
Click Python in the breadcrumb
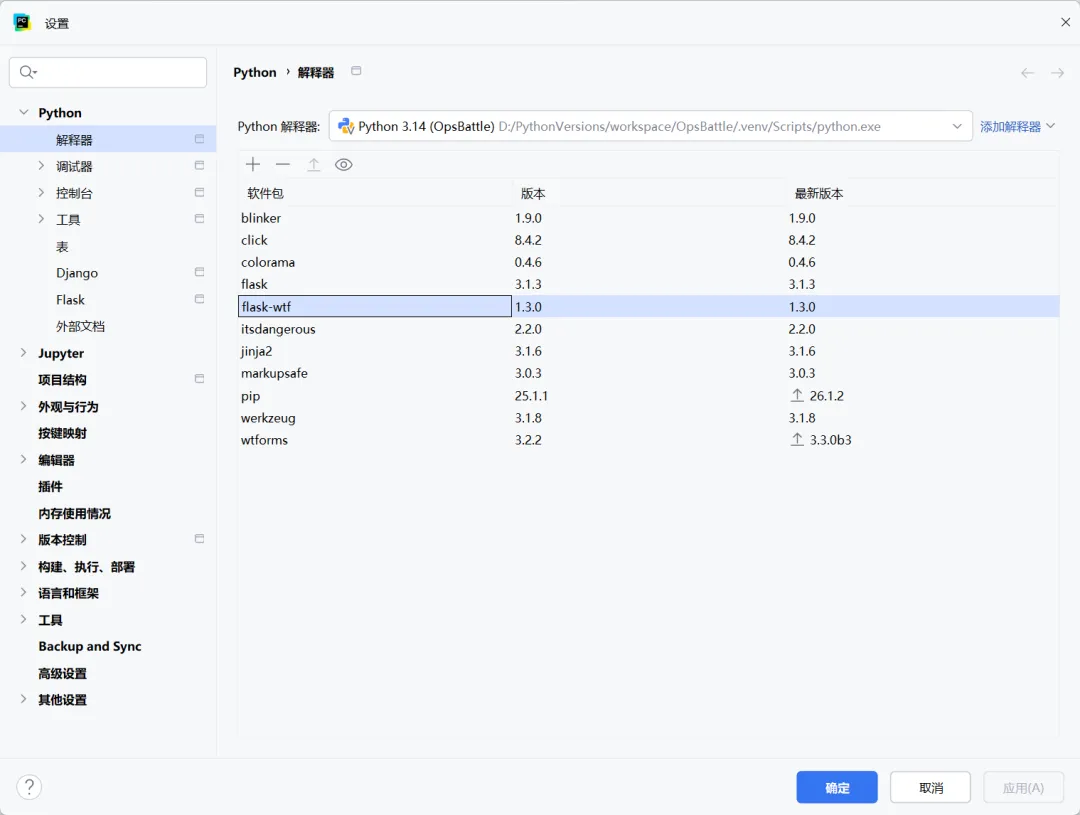[255, 72]
